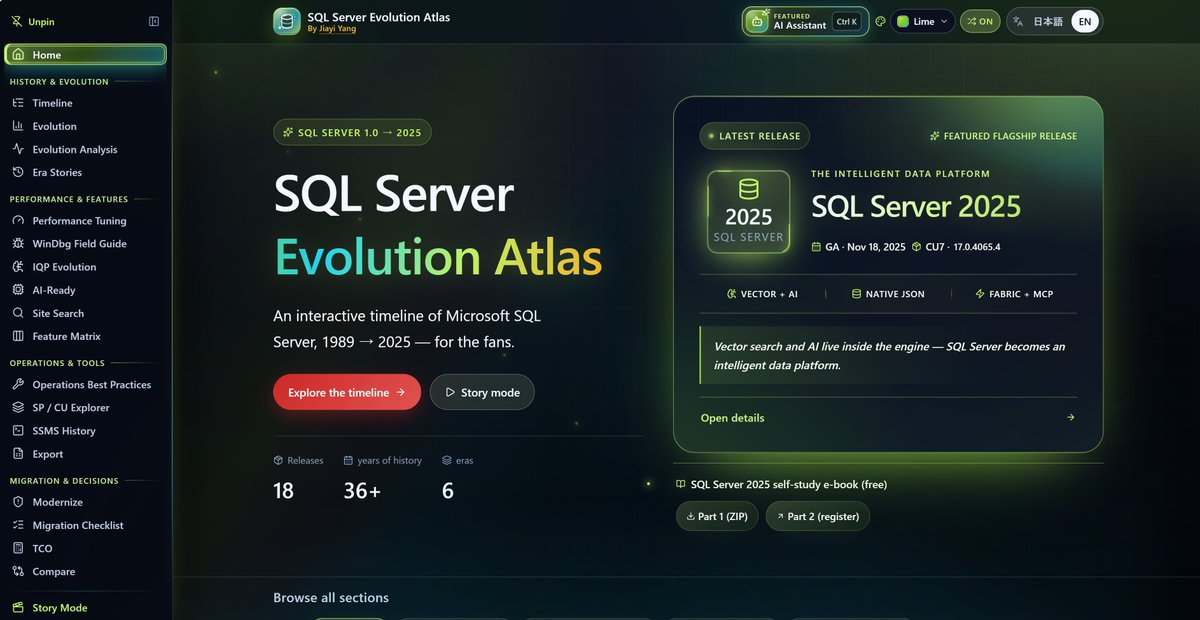
Task: Click the Jiayi Yang author link
Action: (337, 29)
